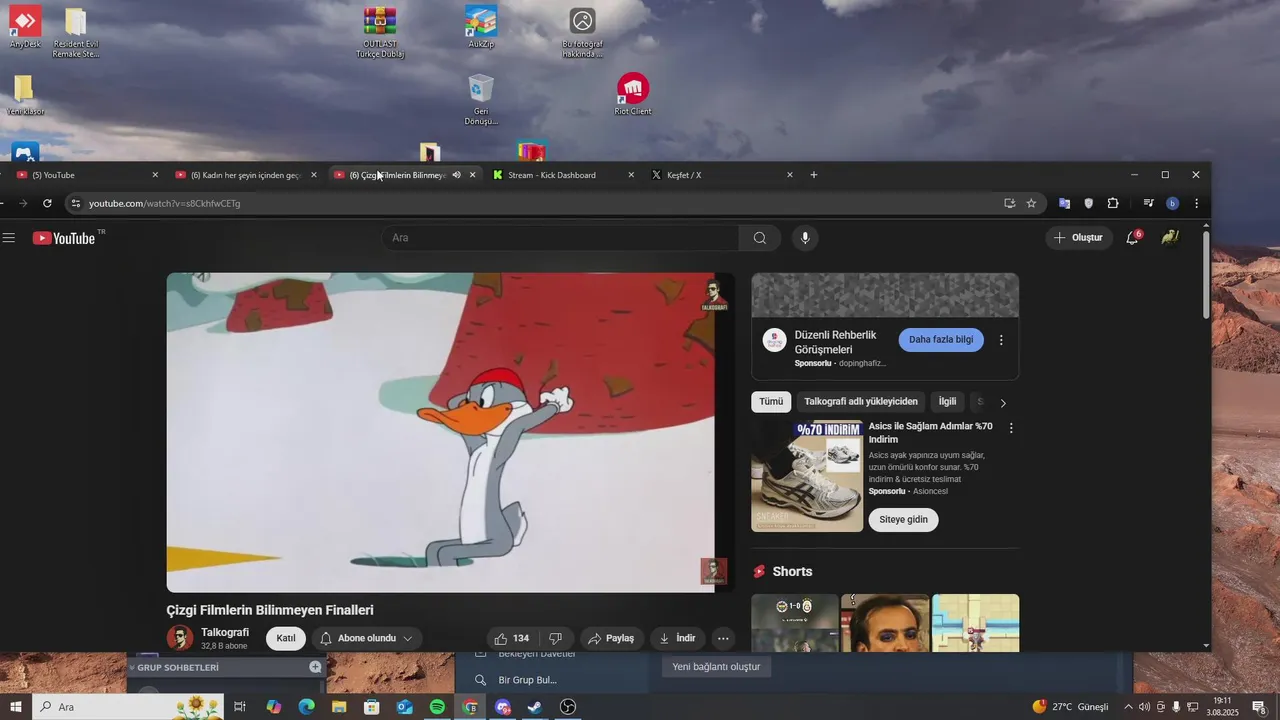Open the YouTube account avatar menu
The height and width of the screenshot is (720, 1280).
tap(1170, 238)
